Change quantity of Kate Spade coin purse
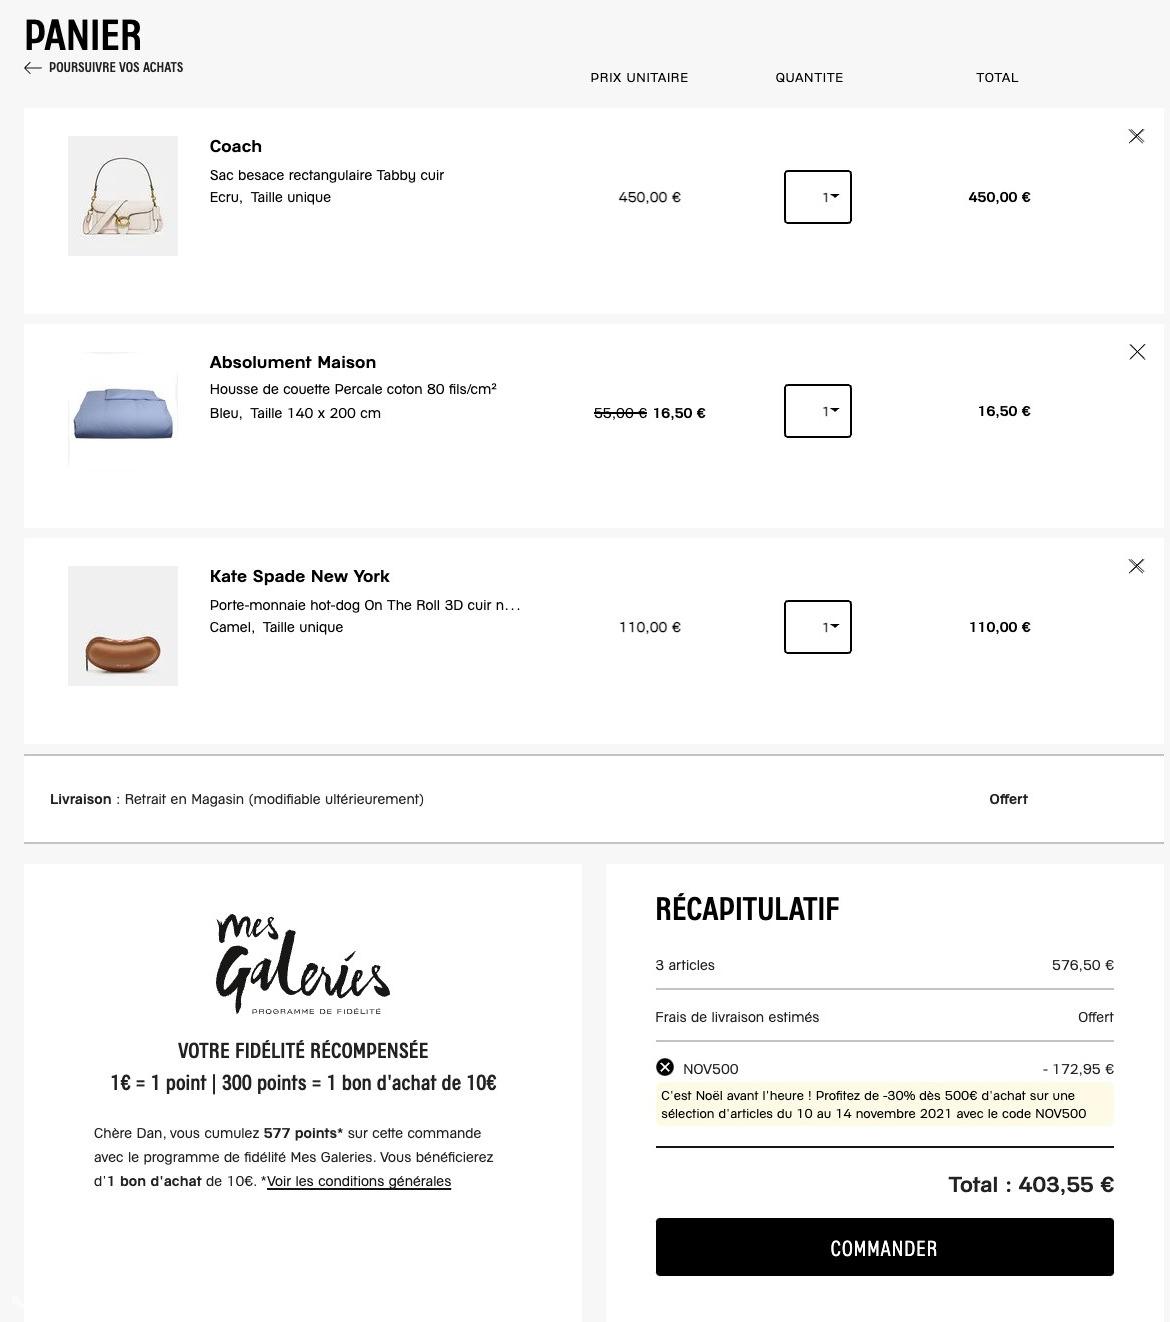Viewport: 1170px width, 1322px height. tap(818, 627)
